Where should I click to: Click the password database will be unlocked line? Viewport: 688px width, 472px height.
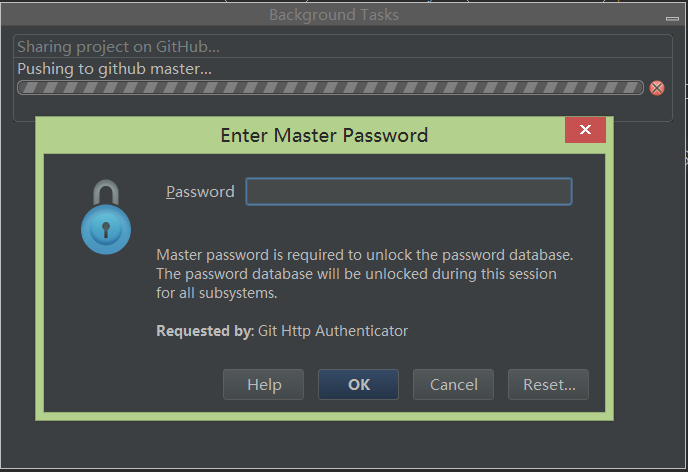pos(356,274)
